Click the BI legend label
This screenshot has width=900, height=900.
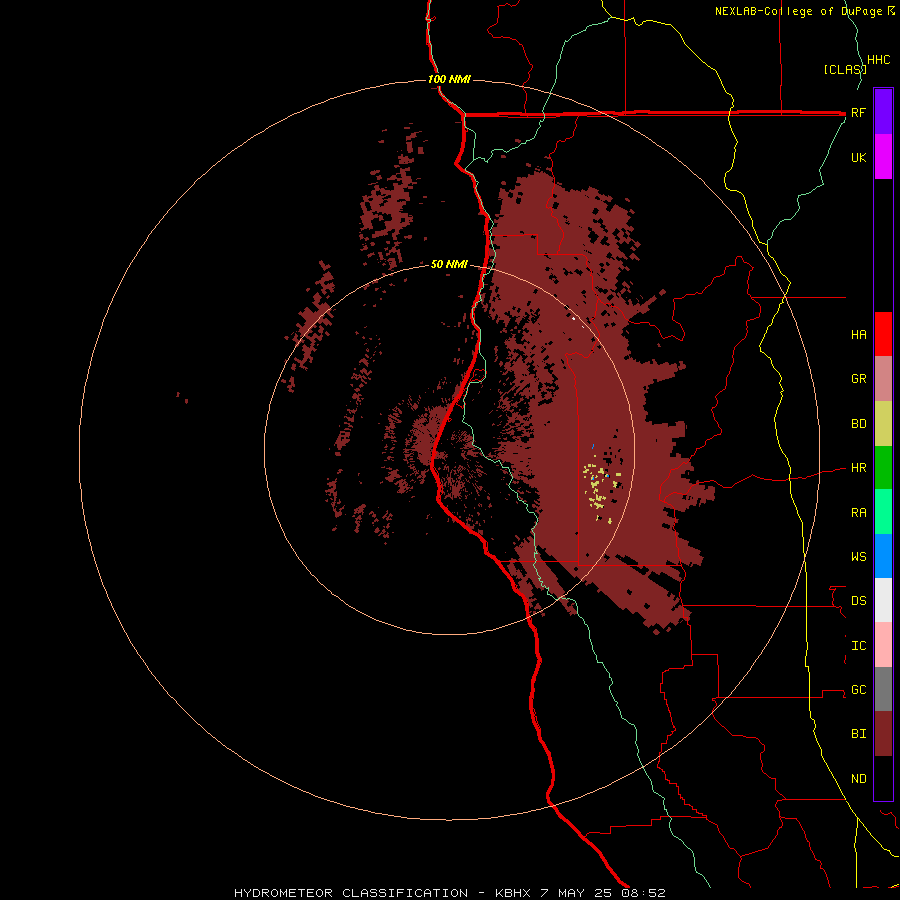(858, 734)
